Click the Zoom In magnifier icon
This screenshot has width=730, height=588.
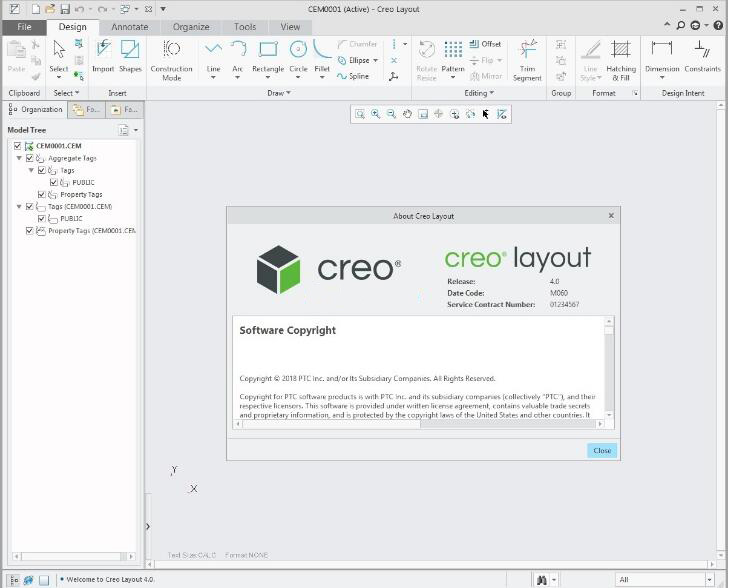pos(375,114)
